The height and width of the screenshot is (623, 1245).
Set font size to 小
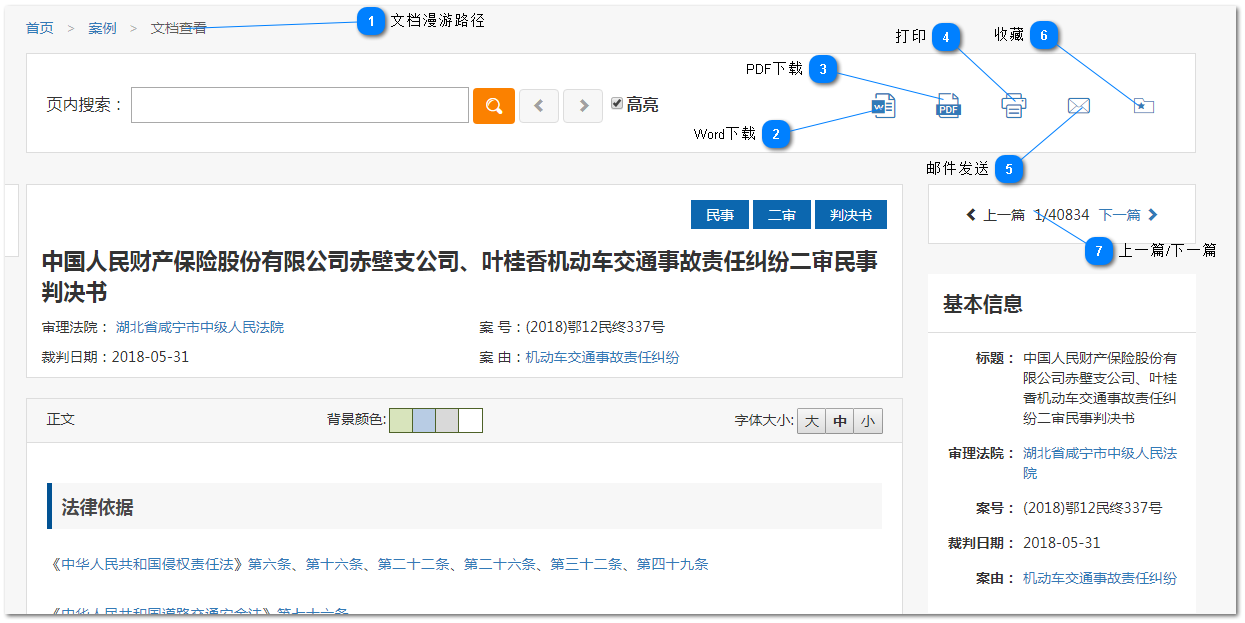click(868, 420)
